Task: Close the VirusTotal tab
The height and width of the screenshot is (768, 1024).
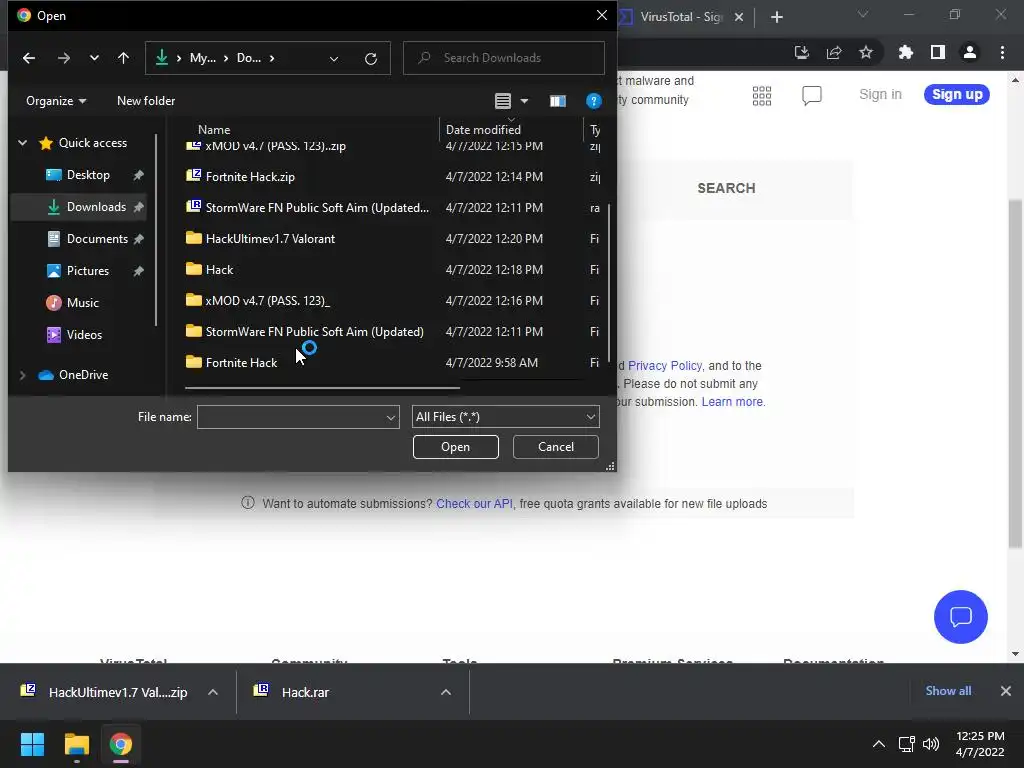Action: [x=739, y=17]
